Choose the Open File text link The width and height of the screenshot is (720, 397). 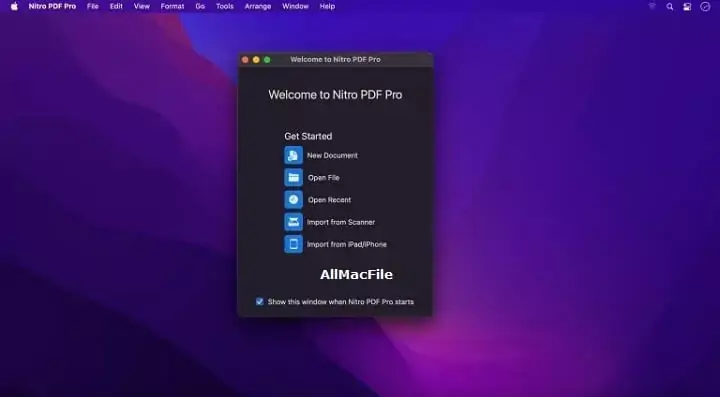click(324, 178)
